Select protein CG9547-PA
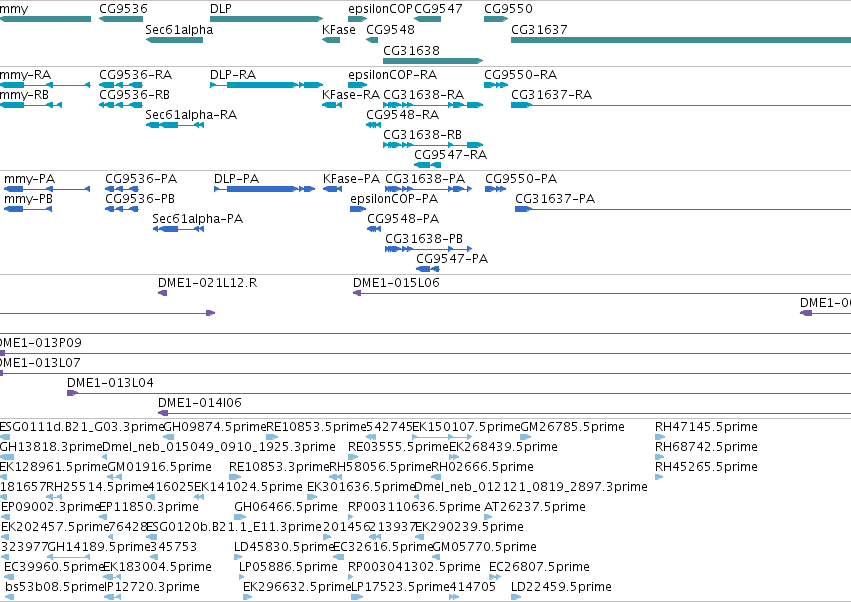 pyautogui.click(x=428, y=269)
